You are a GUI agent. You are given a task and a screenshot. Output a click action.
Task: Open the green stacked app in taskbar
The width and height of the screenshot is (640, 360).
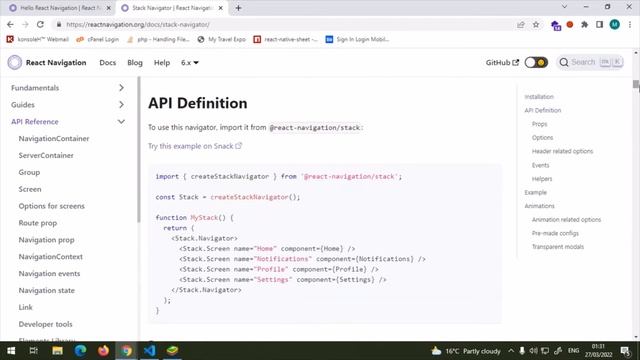pos(173,351)
